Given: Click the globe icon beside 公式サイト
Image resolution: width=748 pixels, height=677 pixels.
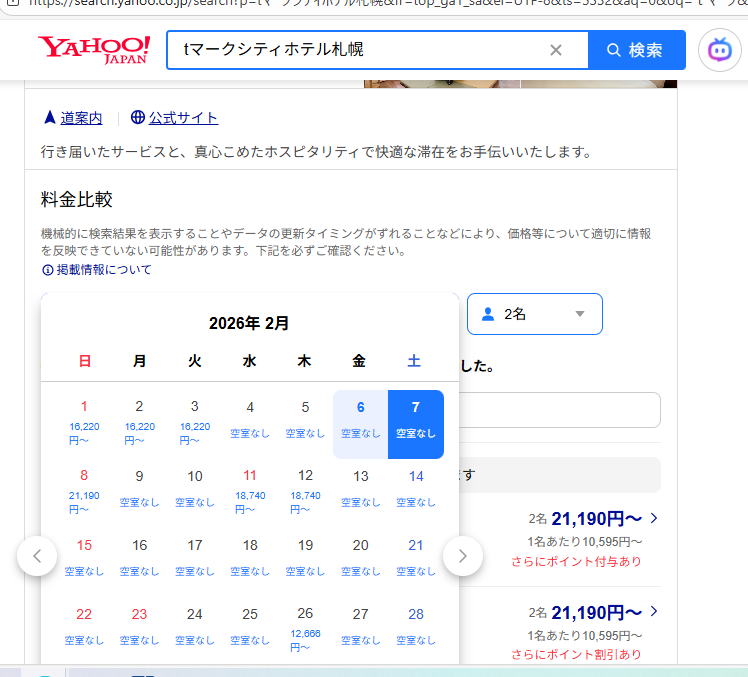Looking at the screenshot, I should (x=137, y=117).
